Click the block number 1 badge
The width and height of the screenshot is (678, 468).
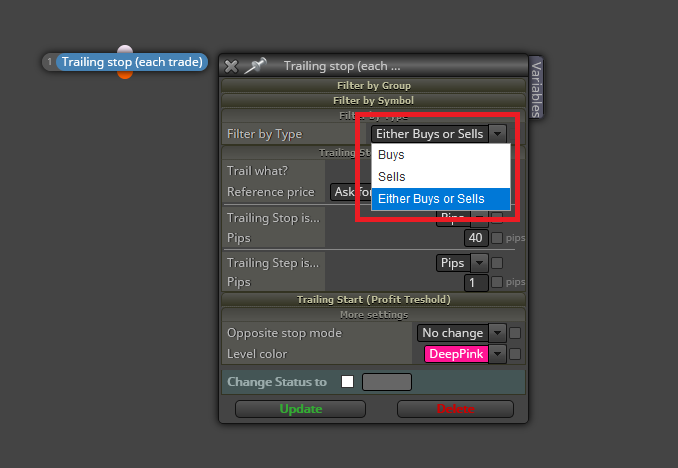click(x=50, y=62)
